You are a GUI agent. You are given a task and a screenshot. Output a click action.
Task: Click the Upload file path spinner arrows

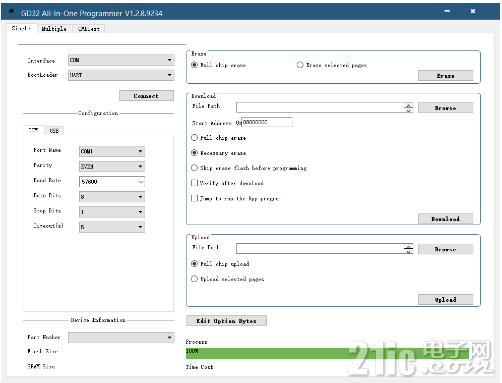coord(409,249)
